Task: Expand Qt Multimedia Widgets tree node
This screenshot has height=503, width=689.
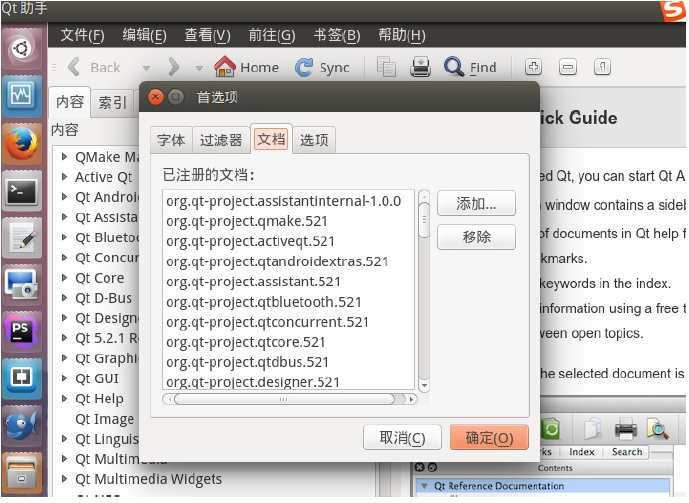Action: click(x=65, y=479)
